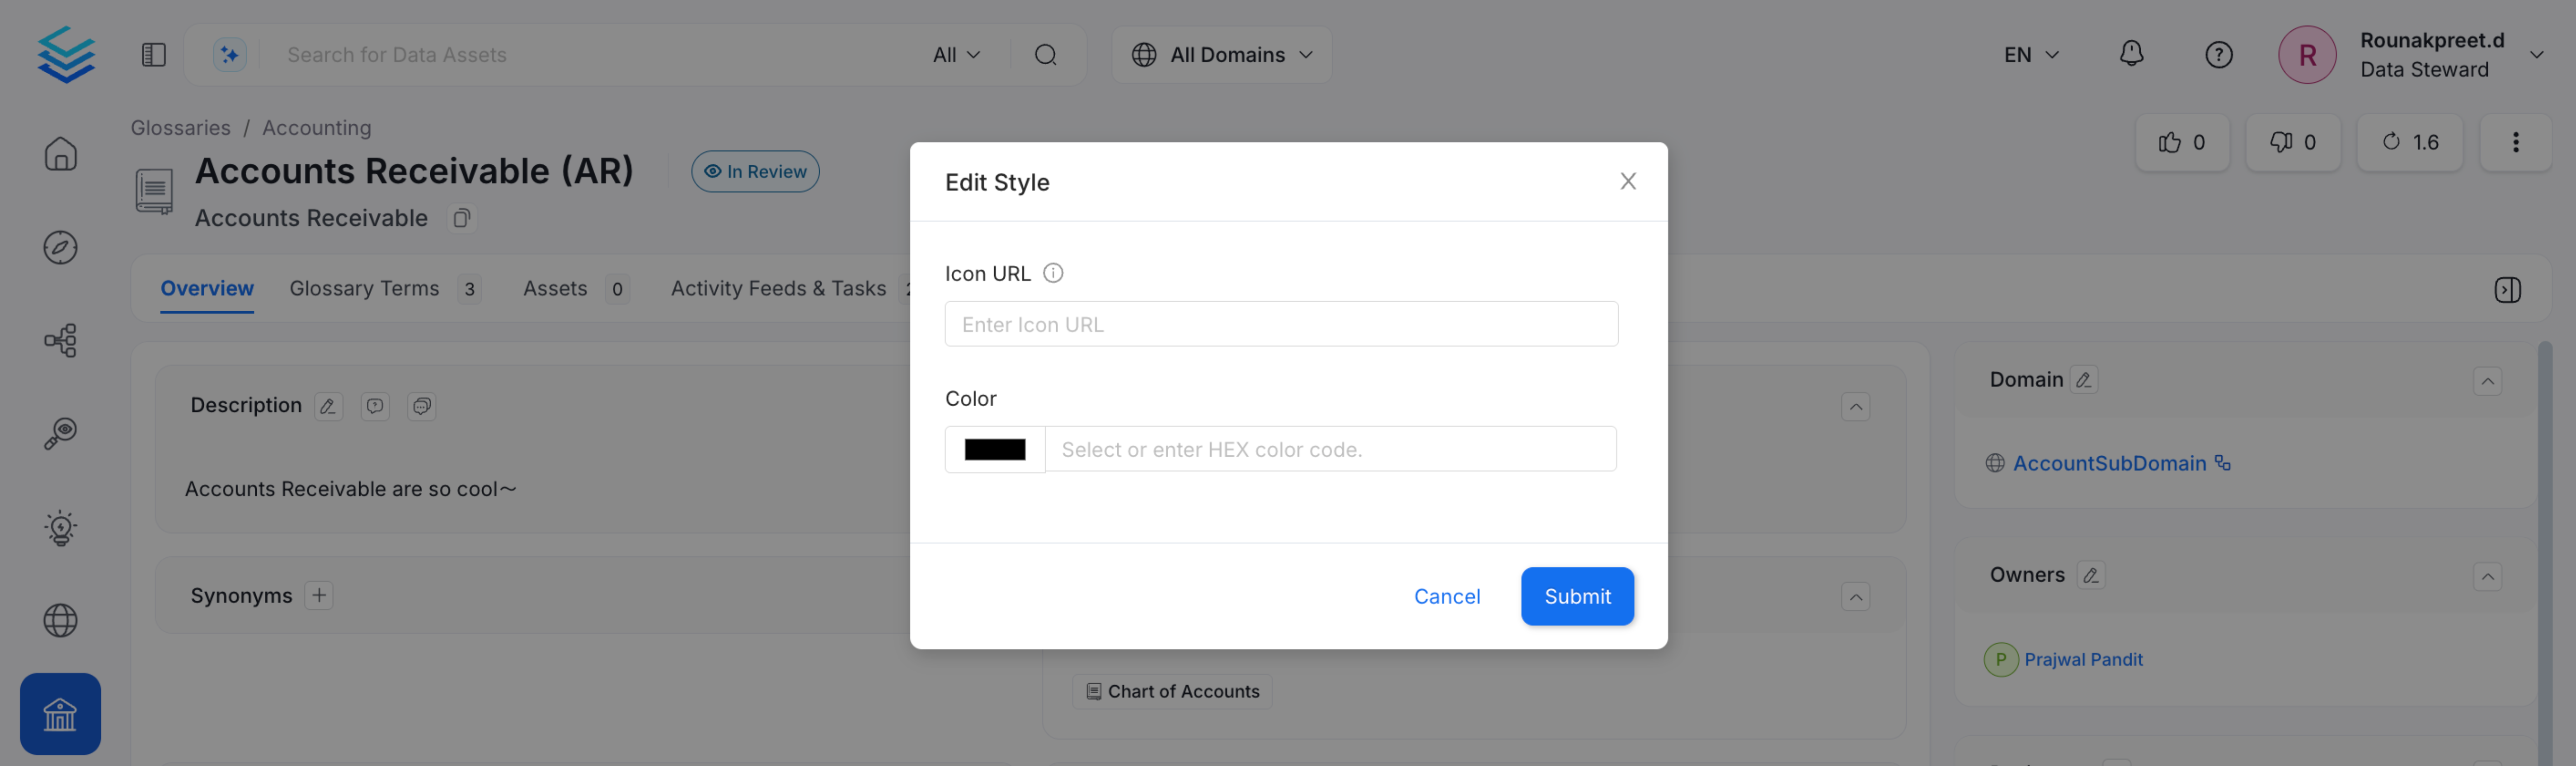Open Insights via the lightbulb sidebar icon
The width and height of the screenshot is (2576, 766).
[x=60, y=527]
